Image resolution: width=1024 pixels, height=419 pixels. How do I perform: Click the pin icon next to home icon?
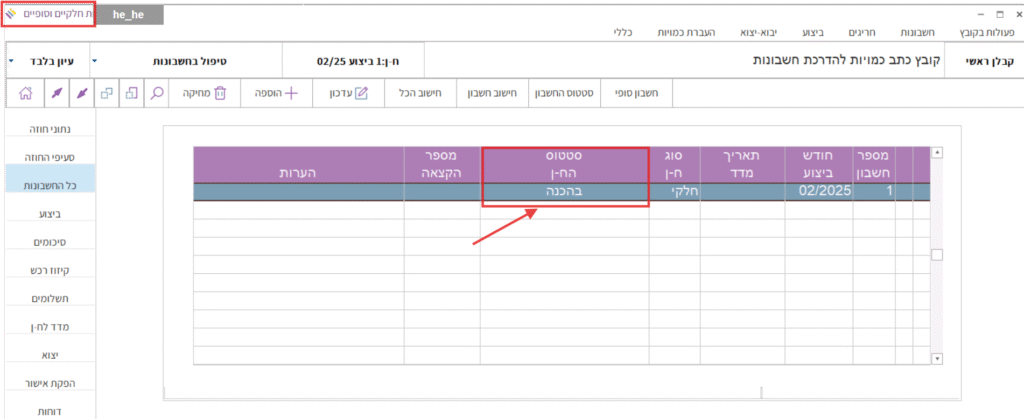coord(55,93)
